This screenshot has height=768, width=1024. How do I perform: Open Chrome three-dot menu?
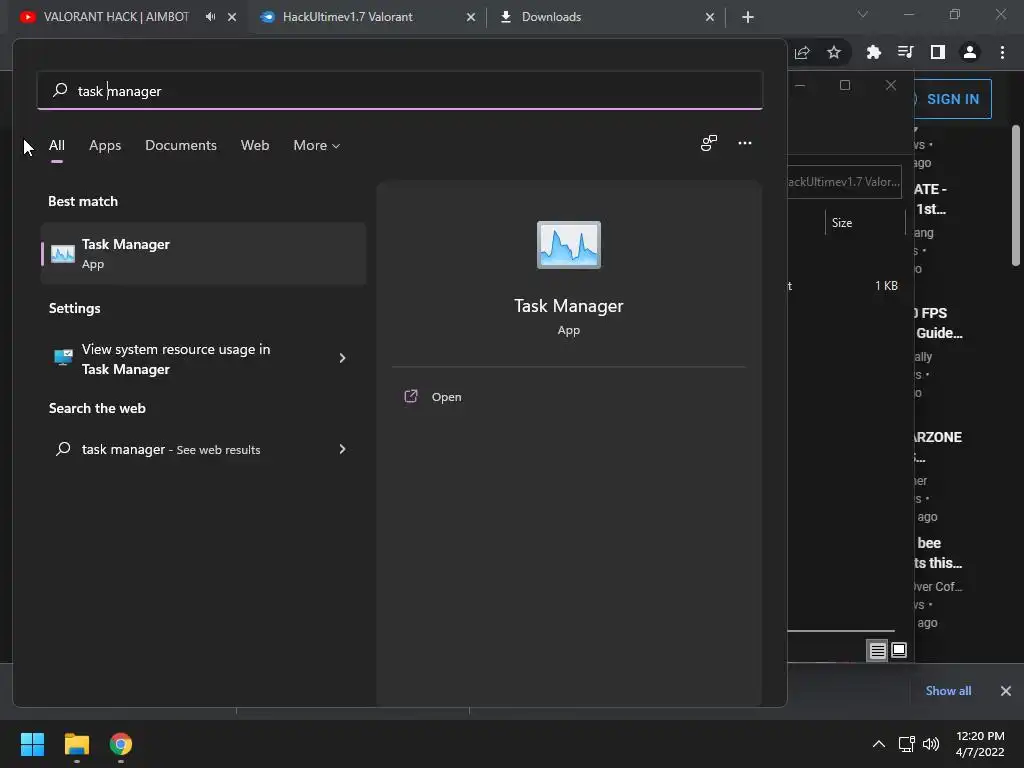1002,52
